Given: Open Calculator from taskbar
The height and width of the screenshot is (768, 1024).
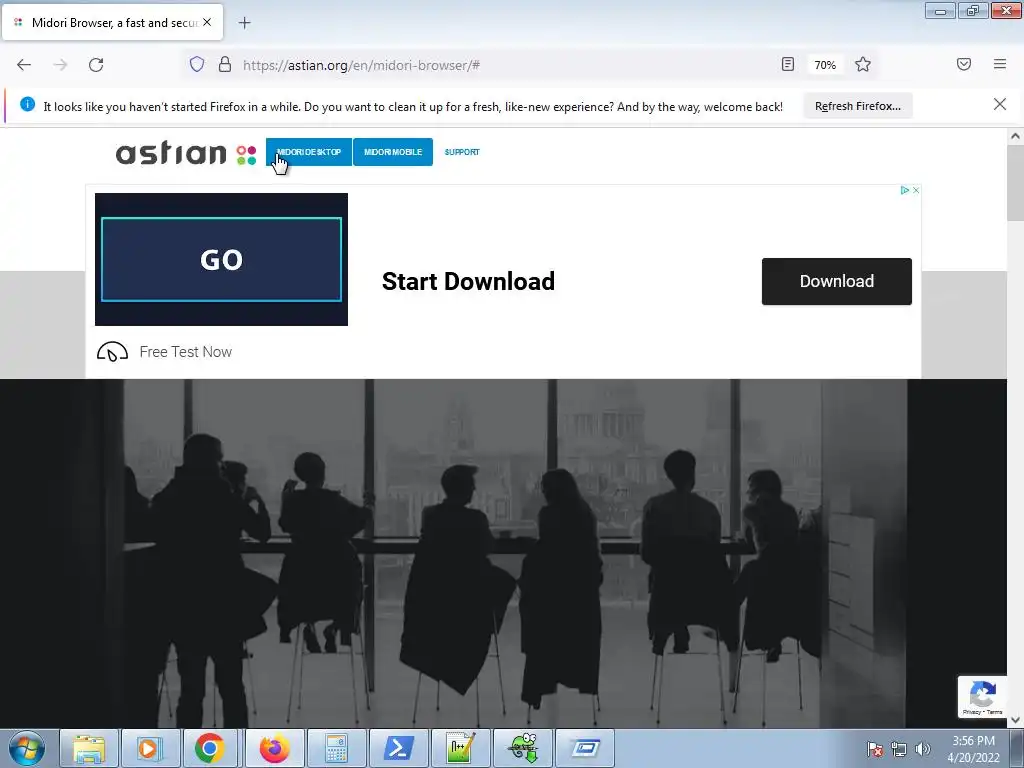Looking at the screenshot, I should (336, 748).
